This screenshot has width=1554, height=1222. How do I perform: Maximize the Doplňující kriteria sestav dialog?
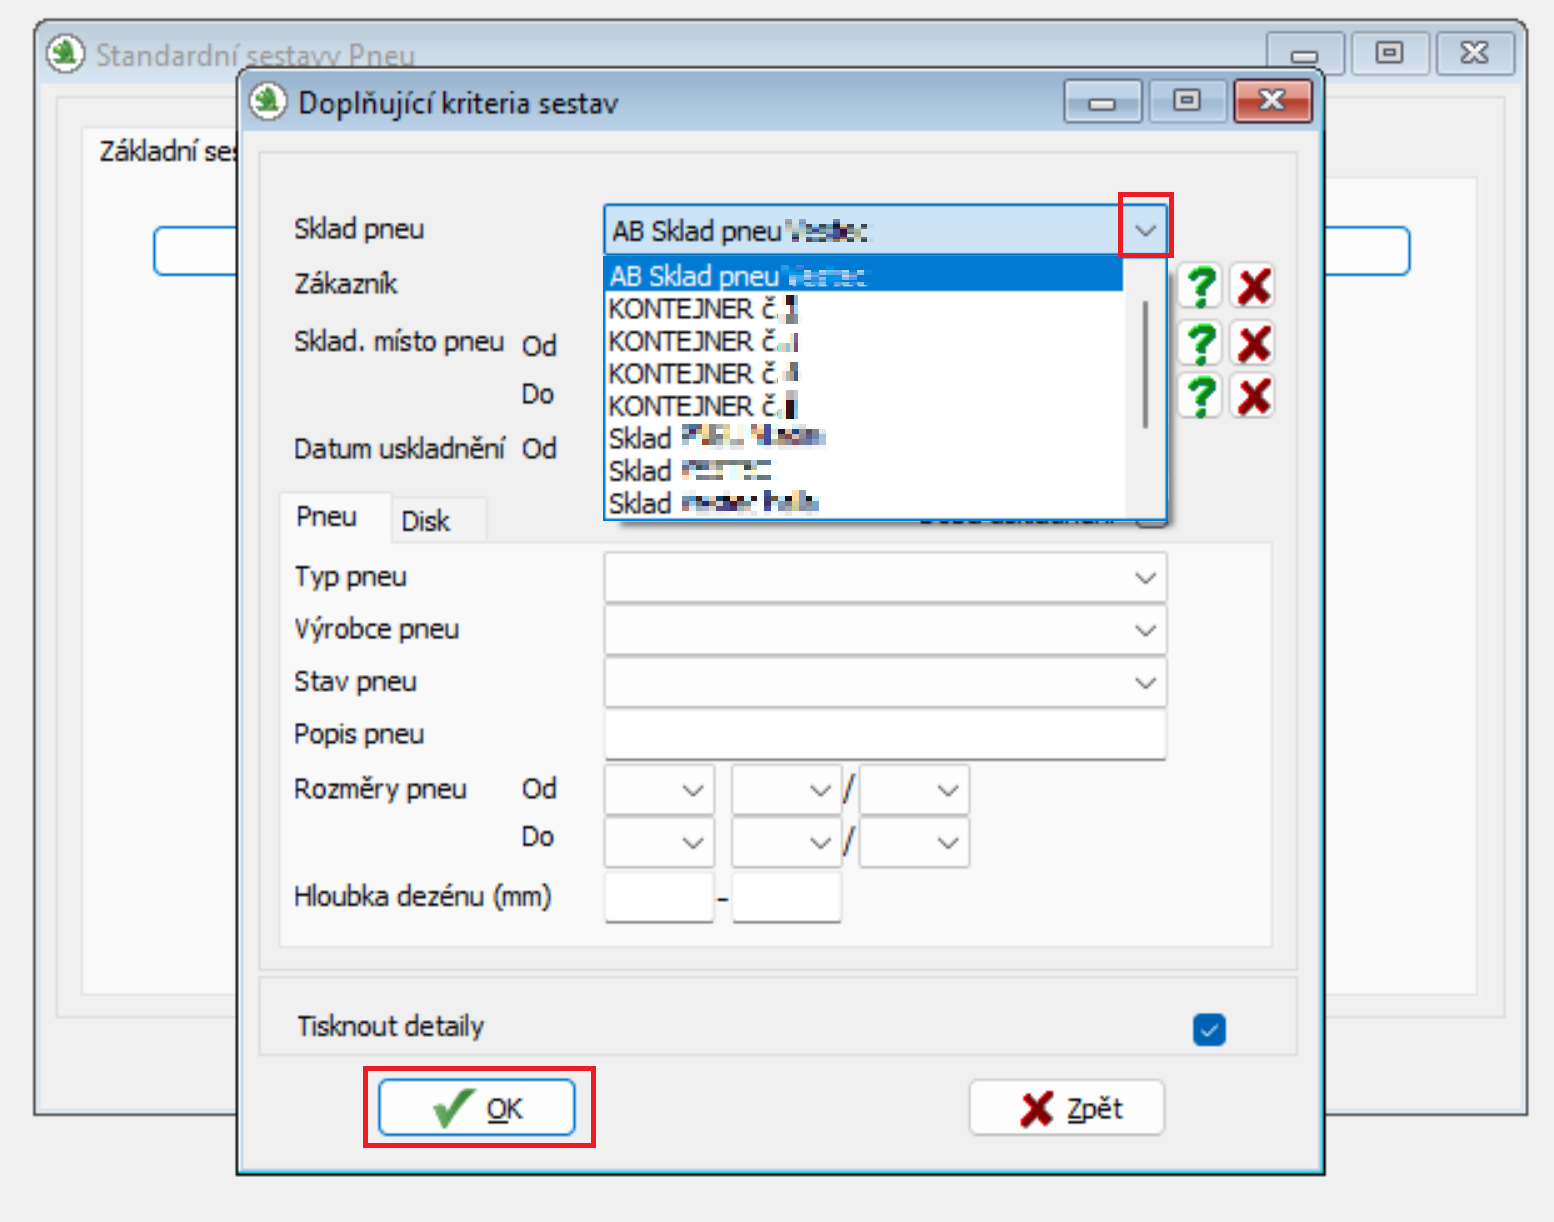click(1187, 101)
